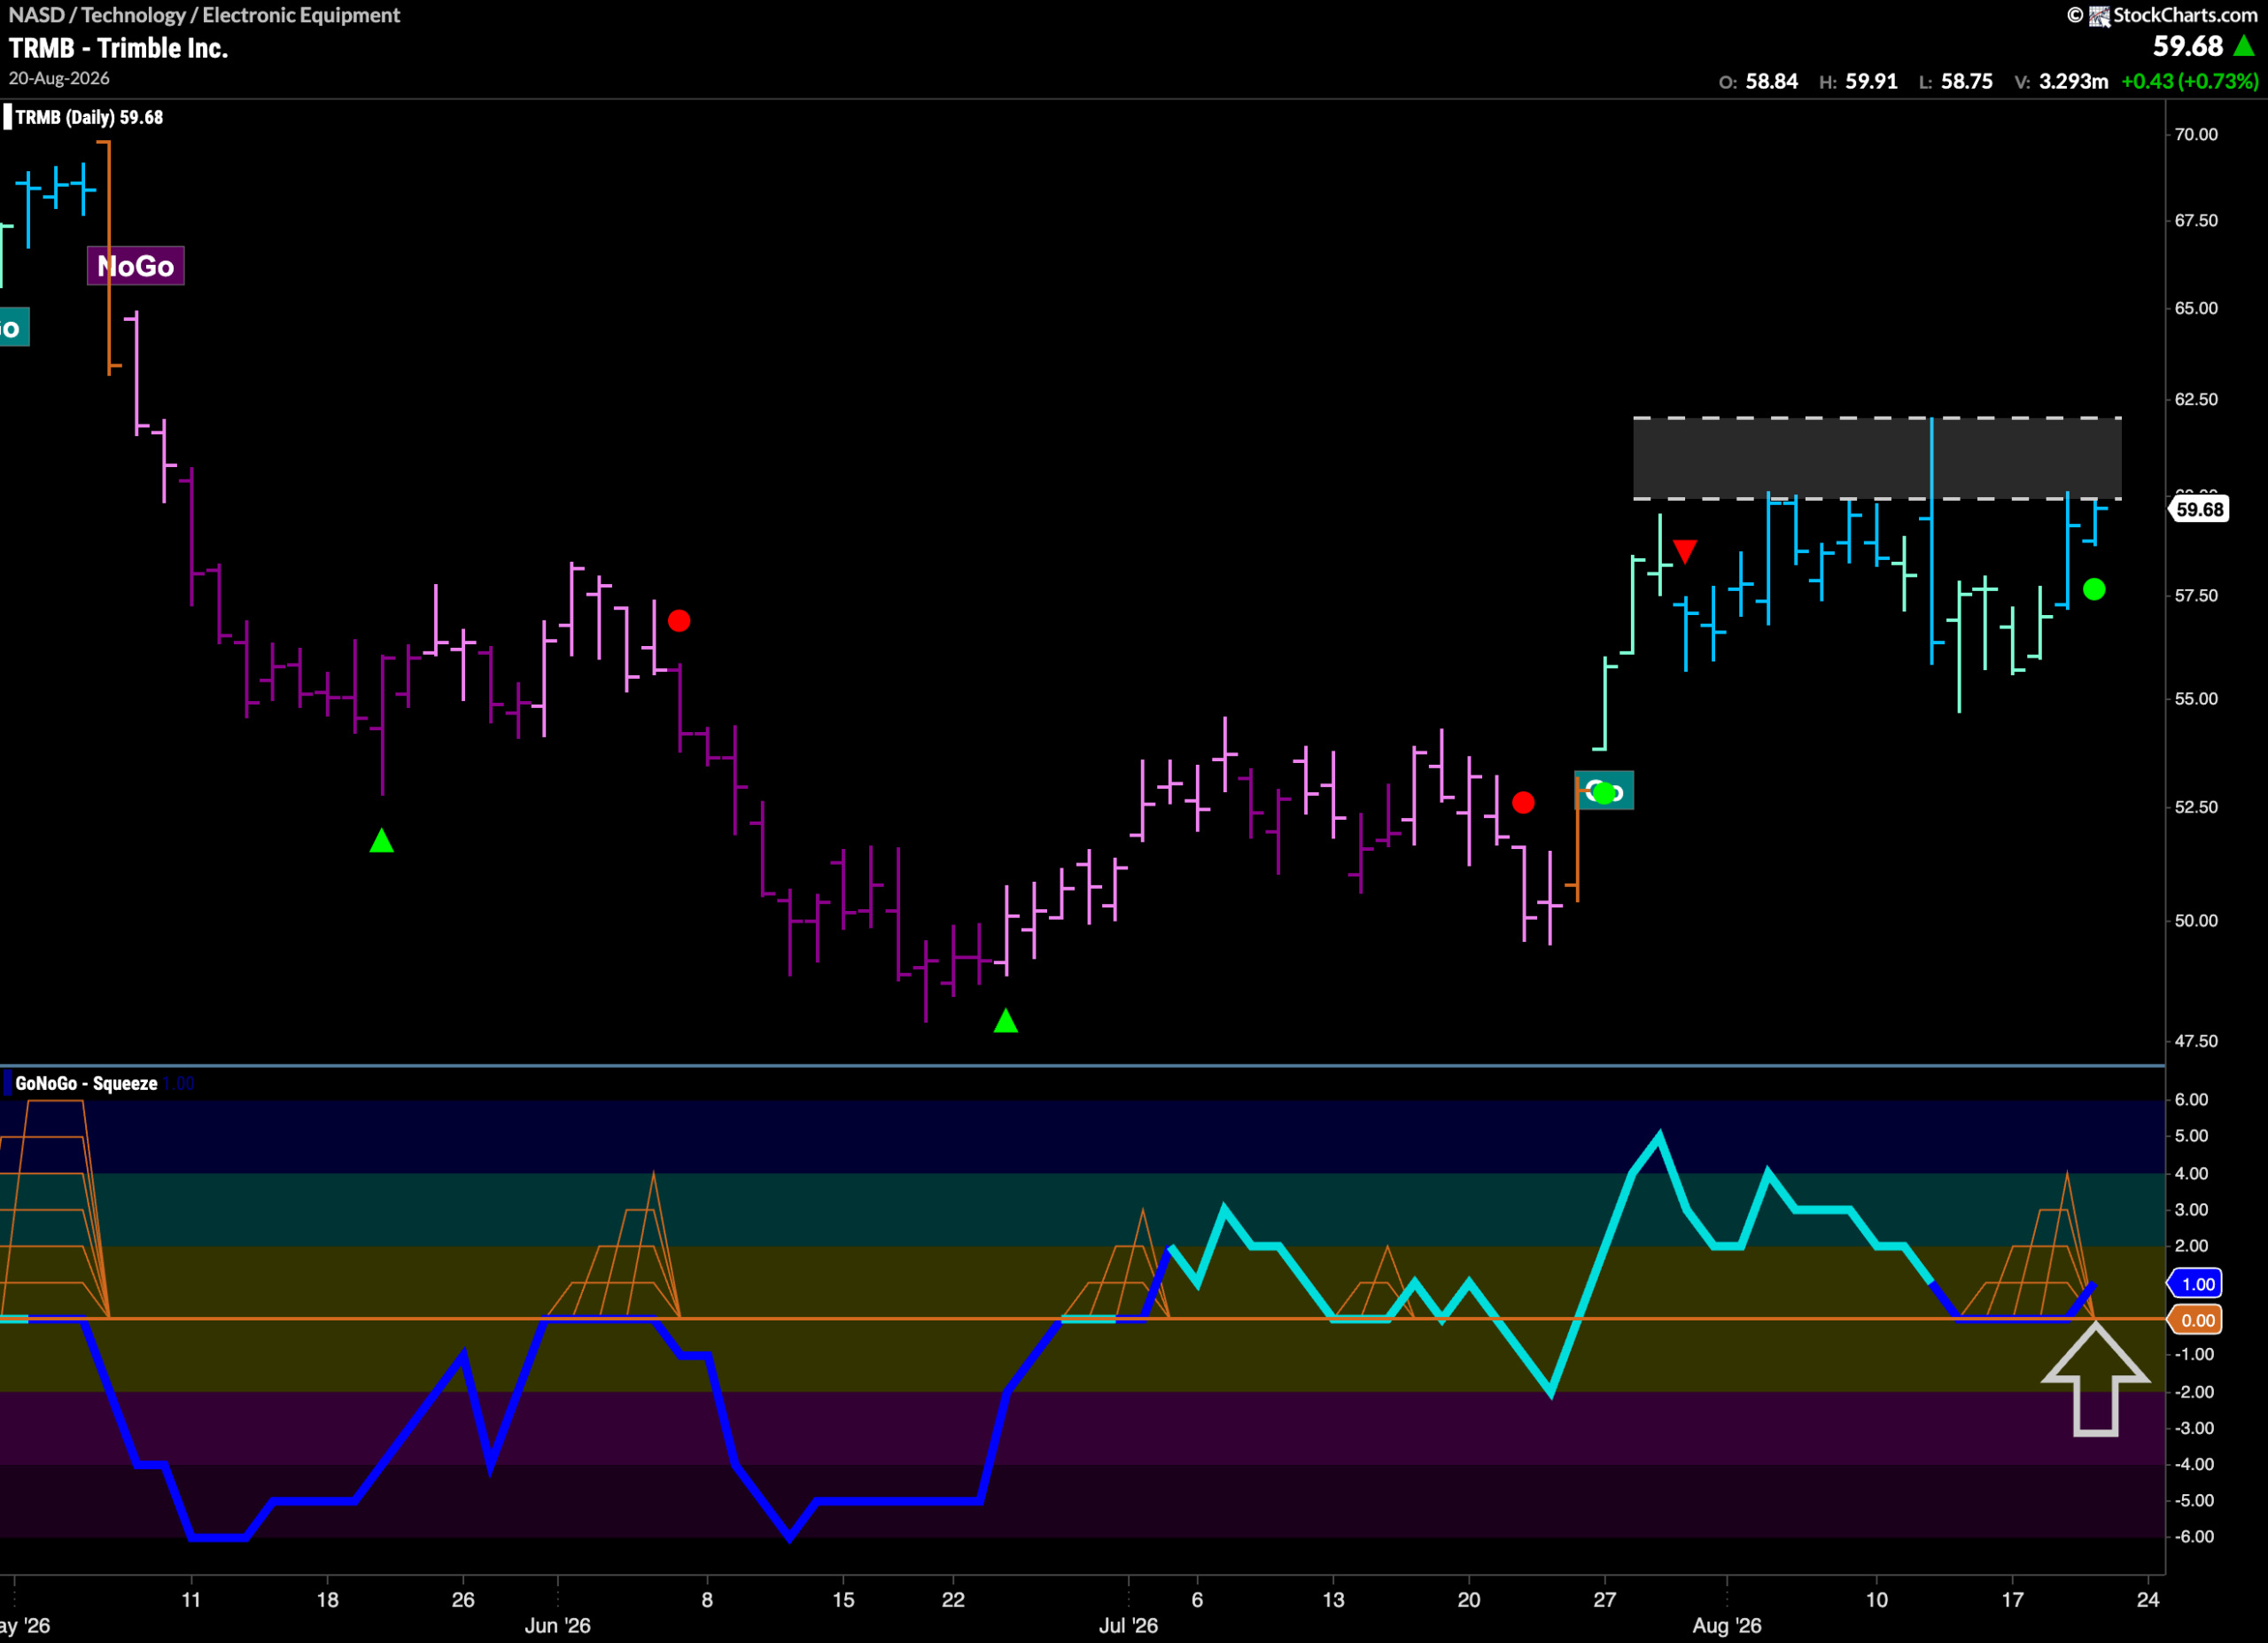
Task: Click the 62.50 price axis label
Action: (x=2196, y=399)
